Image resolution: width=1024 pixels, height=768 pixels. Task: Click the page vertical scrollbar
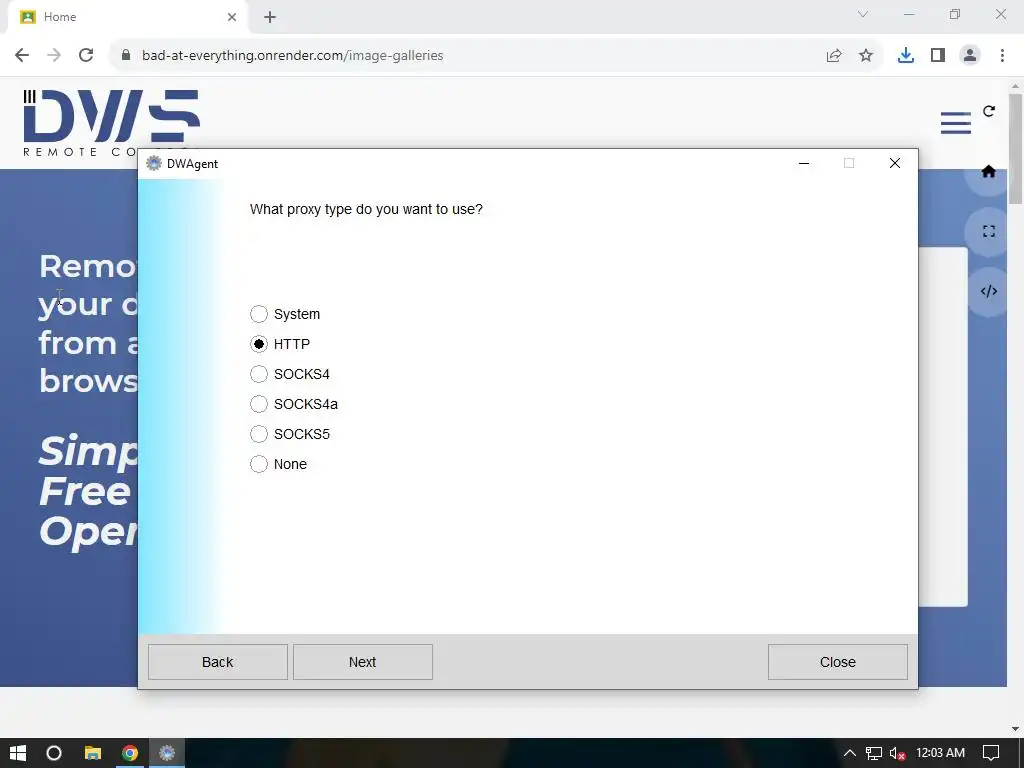1015,149
